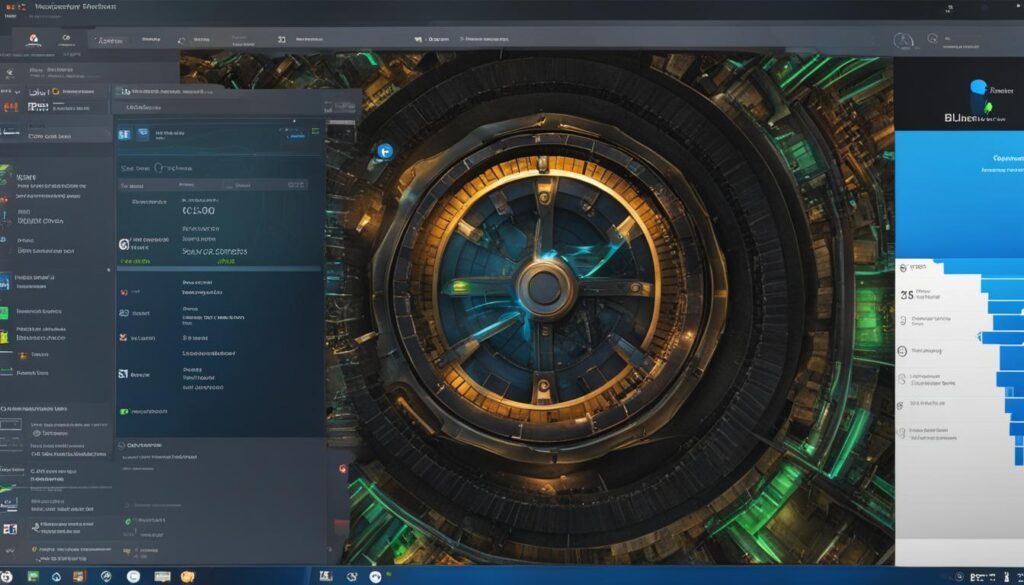The width and height of the screenshot is (1024, 585).
Task: Click the circular icon in right panel list's fourth row
Action: [902, 351]
